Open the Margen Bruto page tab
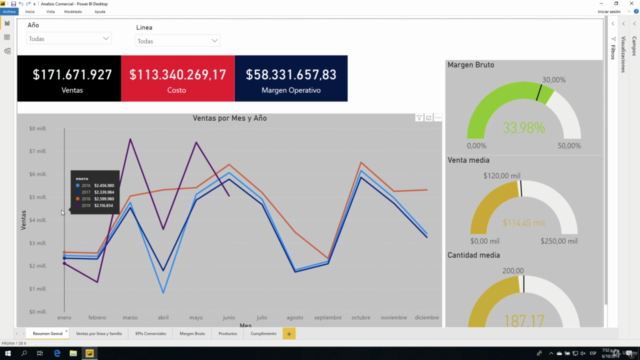 [192, 333]
